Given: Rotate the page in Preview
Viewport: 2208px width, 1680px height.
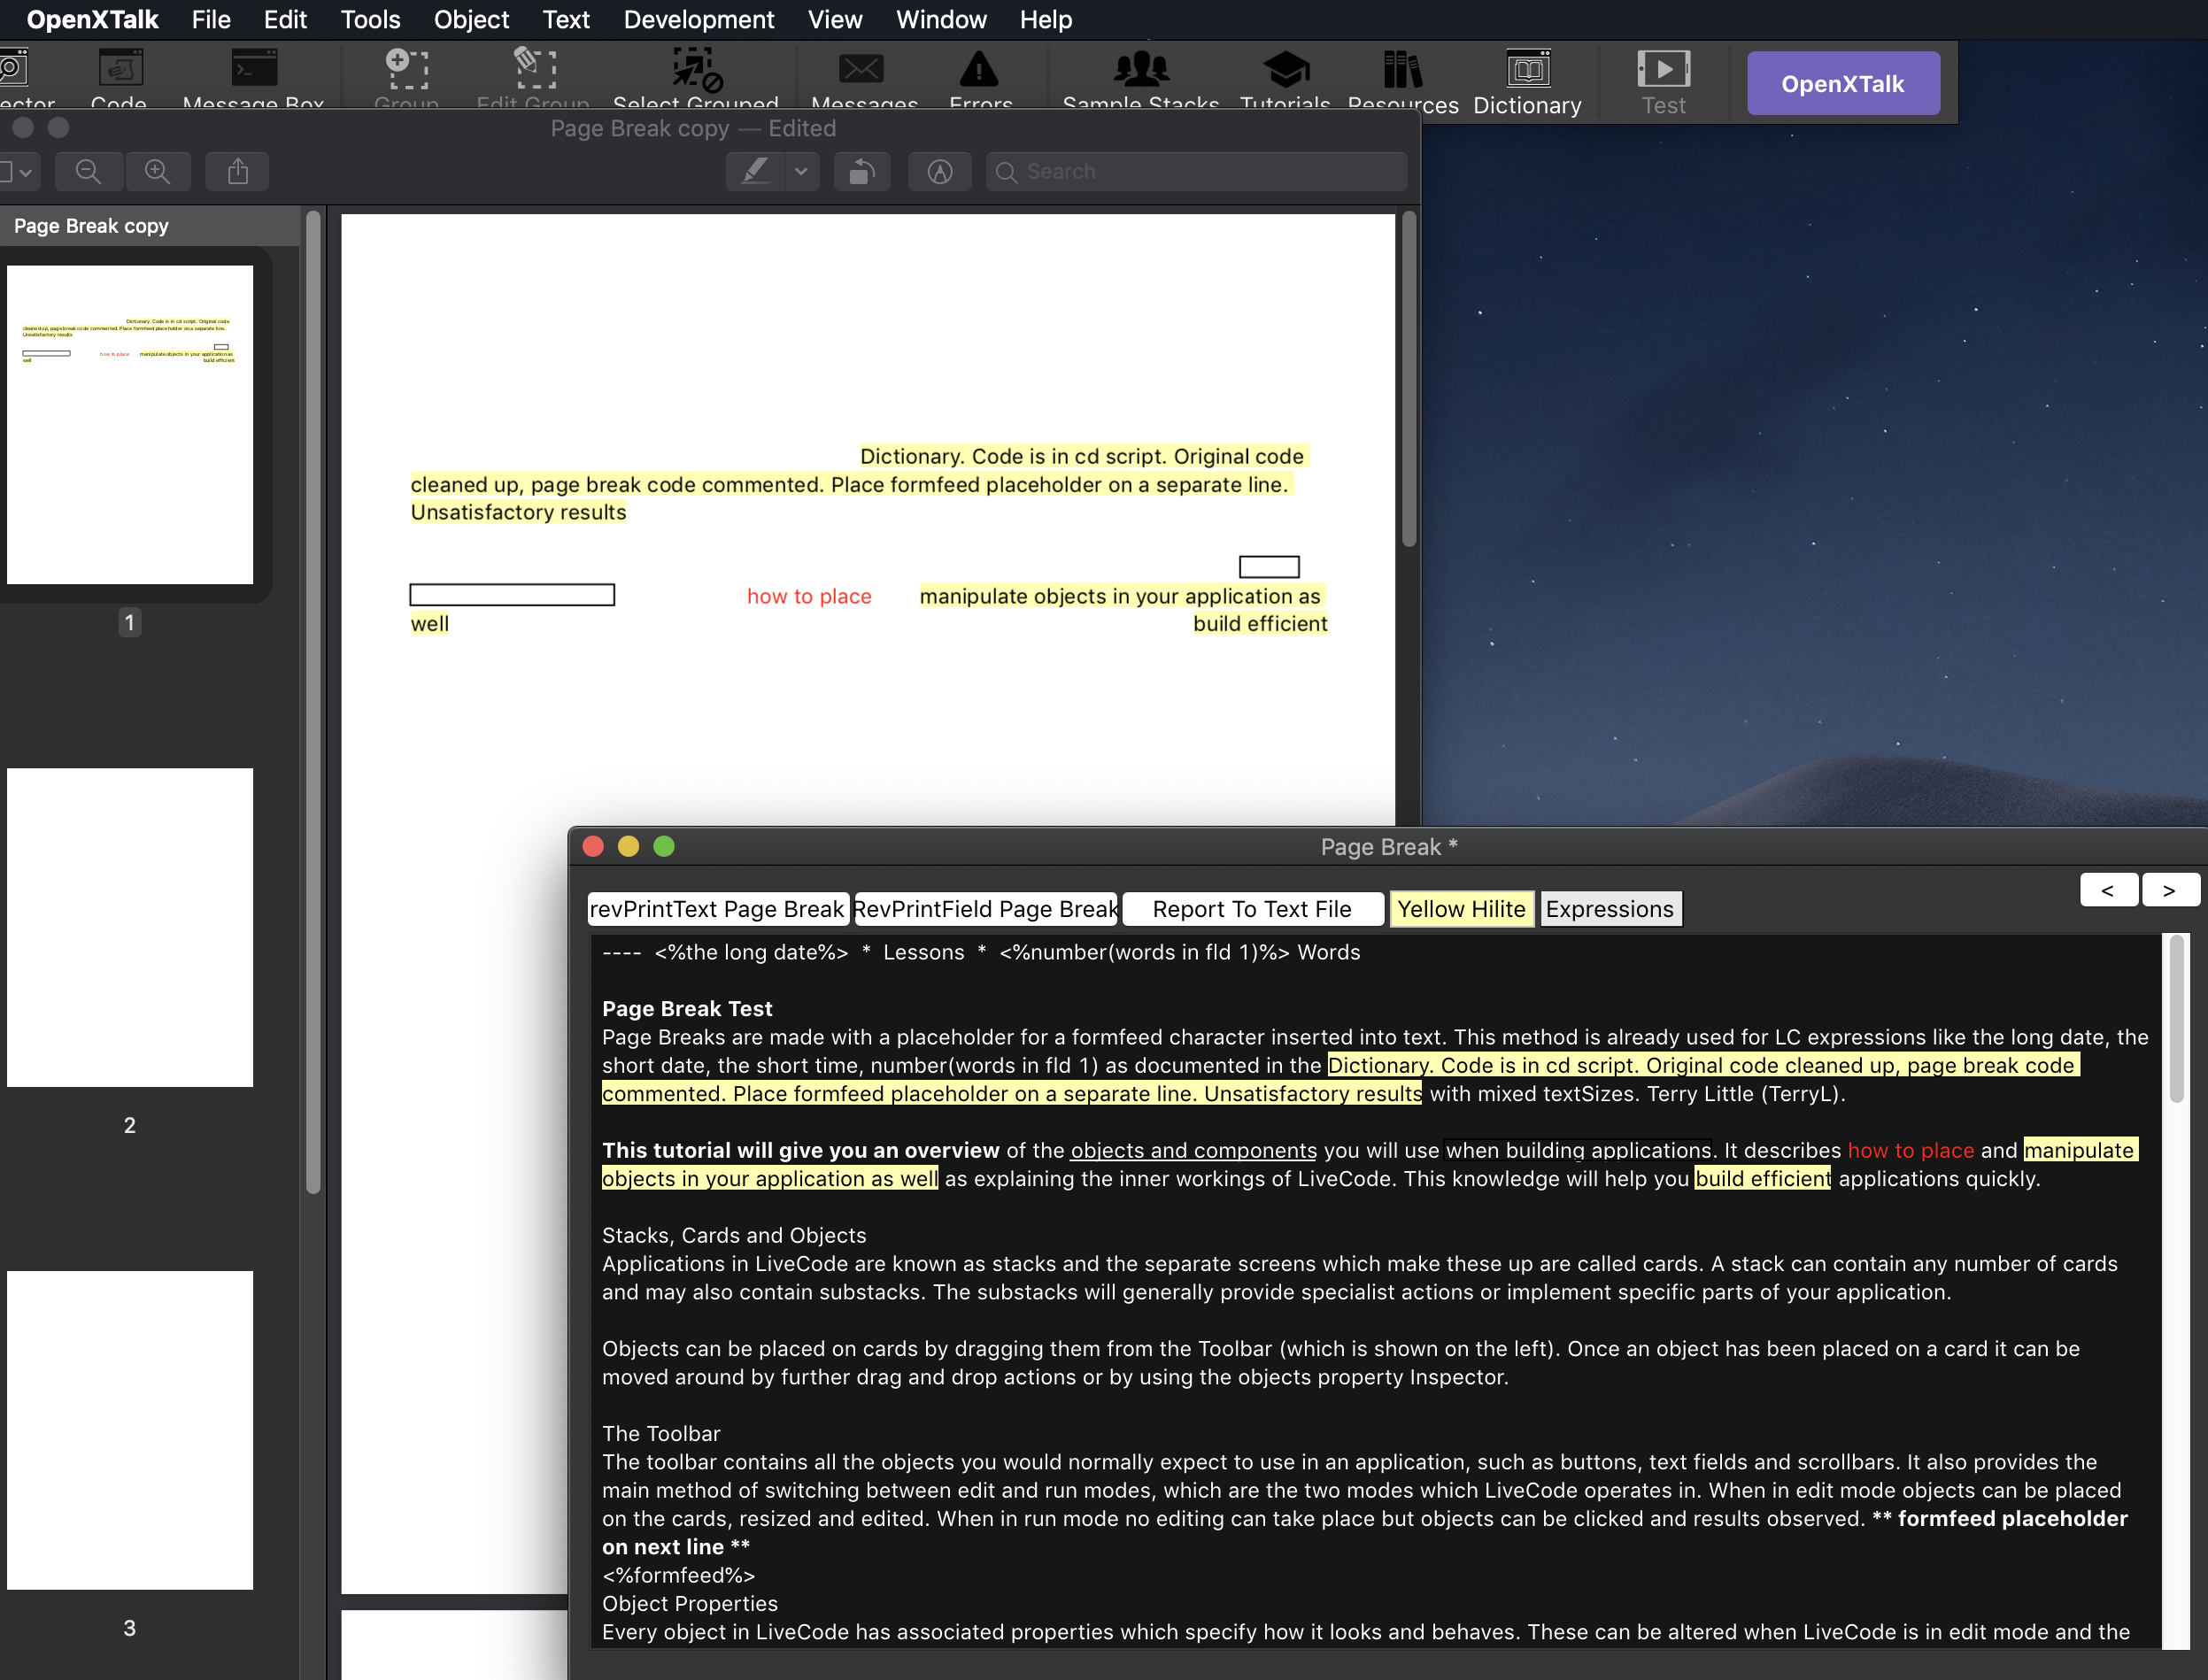Looking at the screenshot, I should (862, 172).
